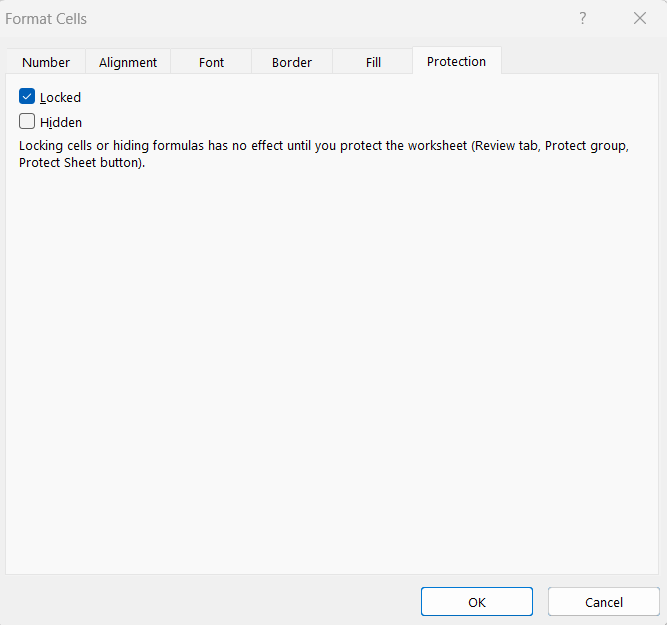
Task: Confirm with the OK button
Action: [x=477, y=602]
